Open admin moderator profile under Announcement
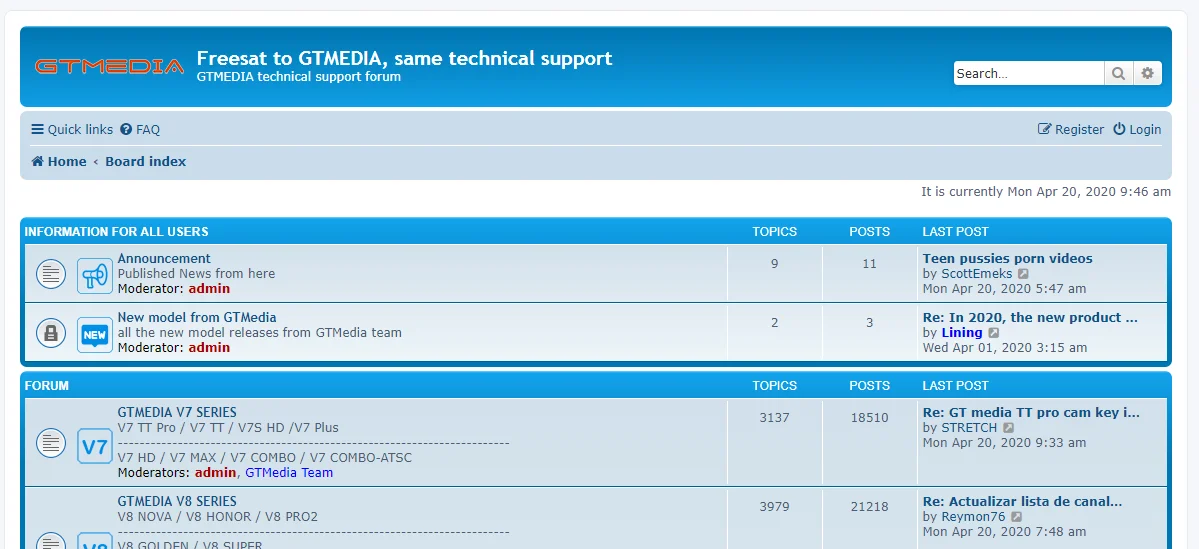Viewport: 1199px width, 549px height. (x=209, y=289)
